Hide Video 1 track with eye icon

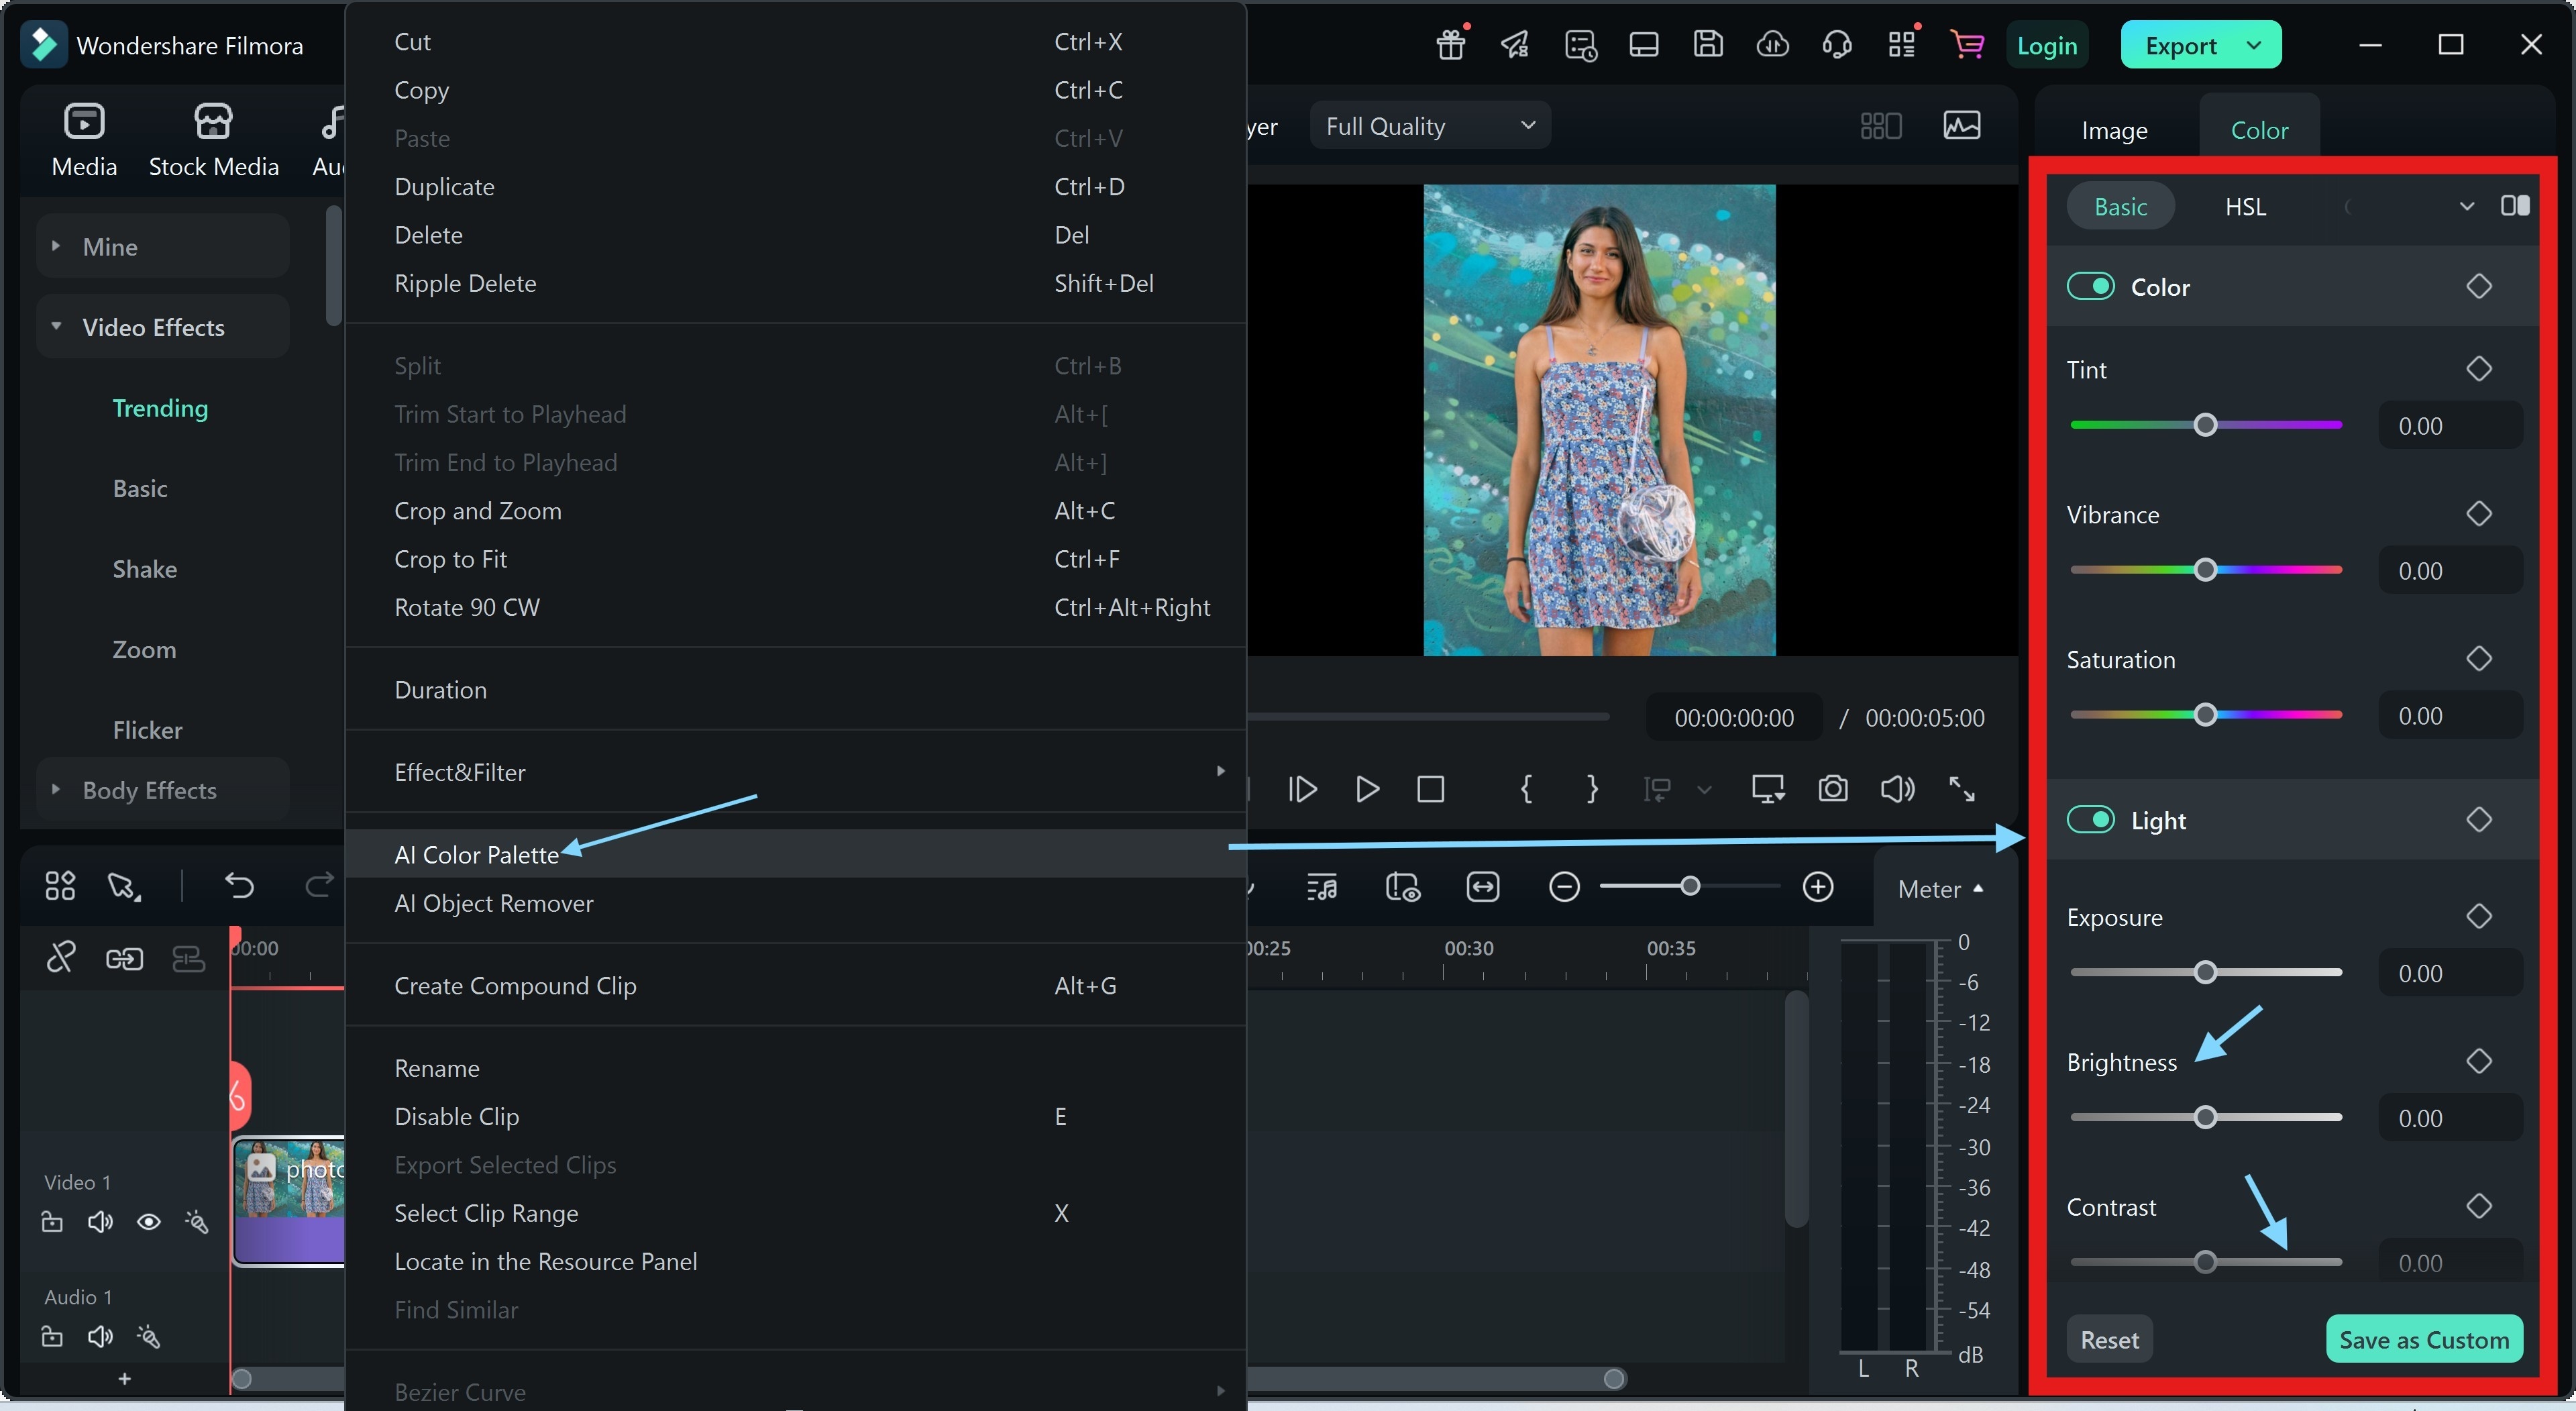(x=149, y=1222)
